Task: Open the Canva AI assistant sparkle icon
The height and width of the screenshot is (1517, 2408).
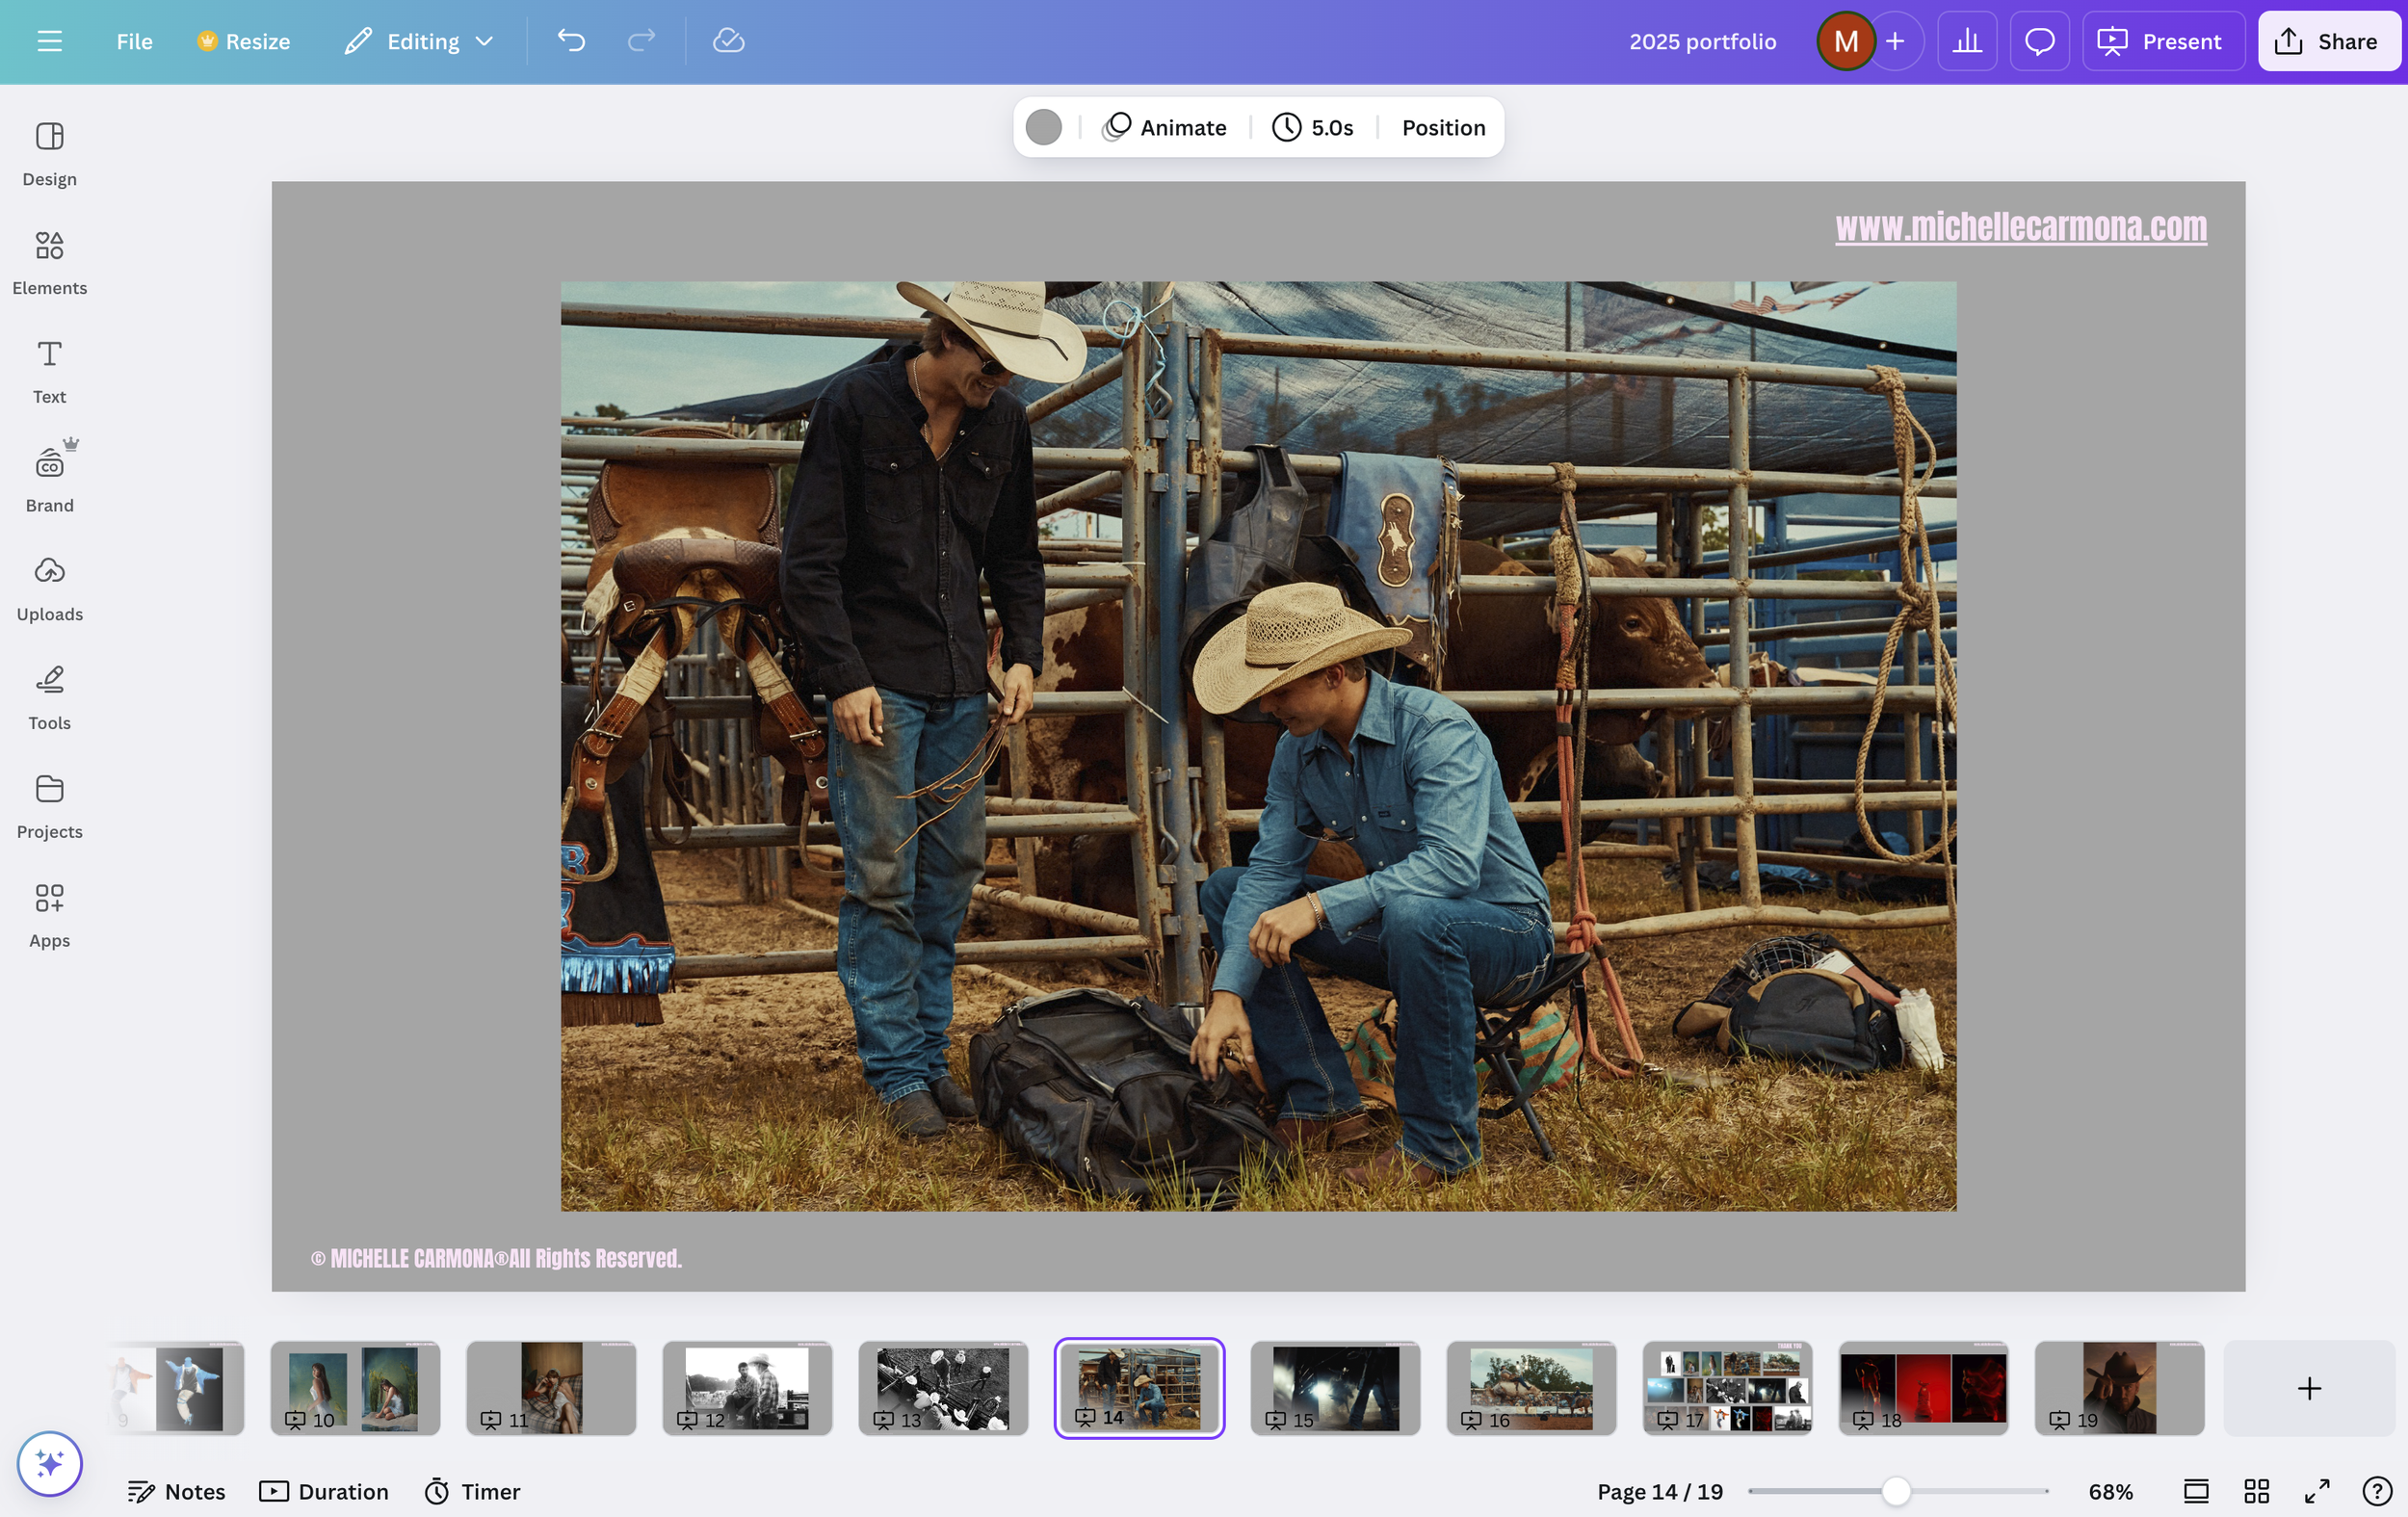Action: [49, 1463]
